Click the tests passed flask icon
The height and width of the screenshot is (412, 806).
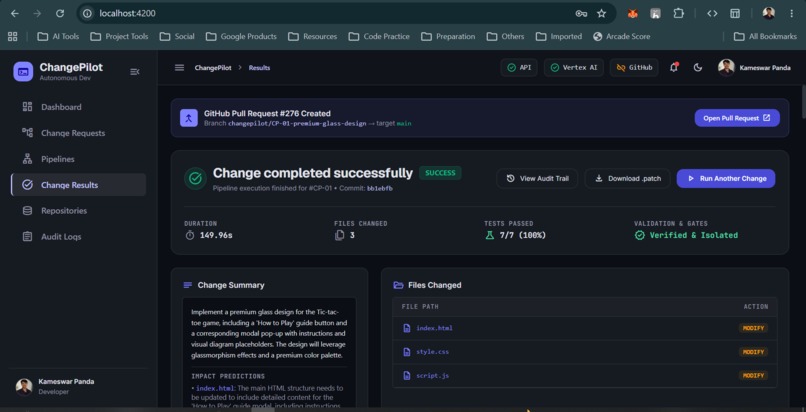coord(489,235)
